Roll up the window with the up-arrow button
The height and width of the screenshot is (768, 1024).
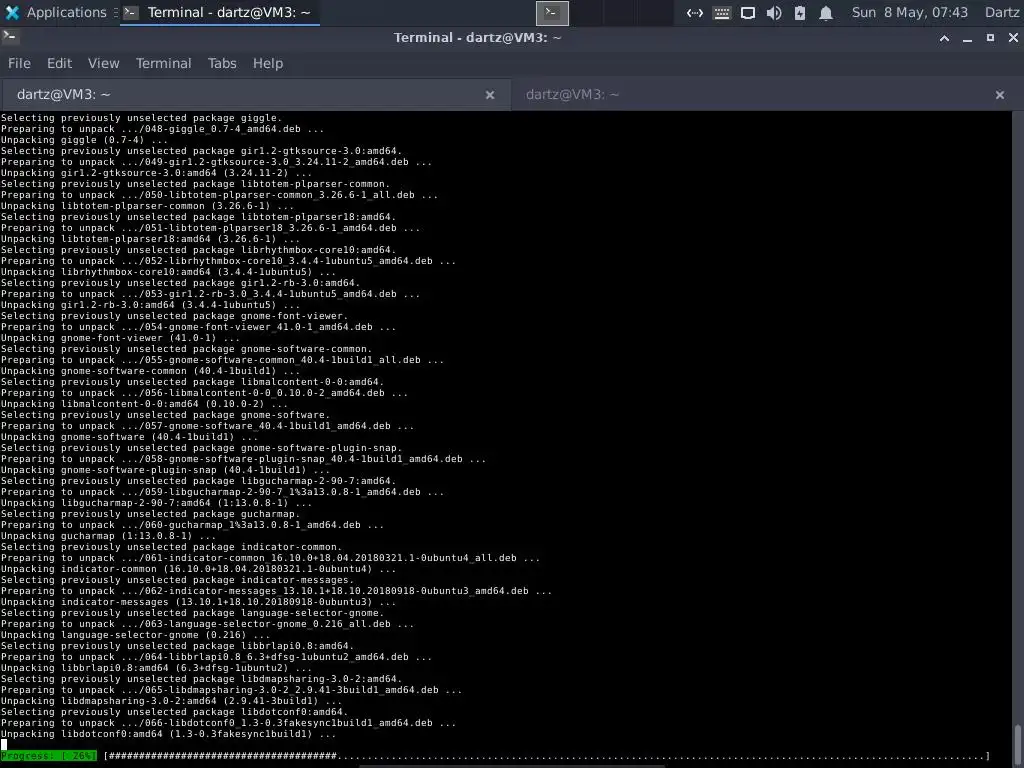click(944, 39)
